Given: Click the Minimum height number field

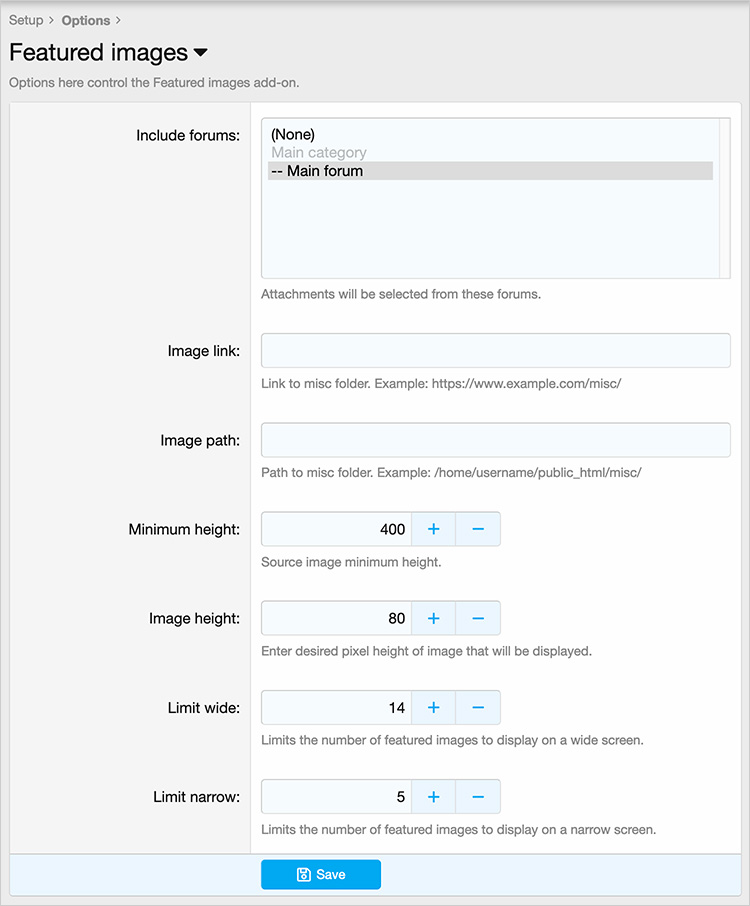Looking at the screenshot, I should (x=336, y=529).
